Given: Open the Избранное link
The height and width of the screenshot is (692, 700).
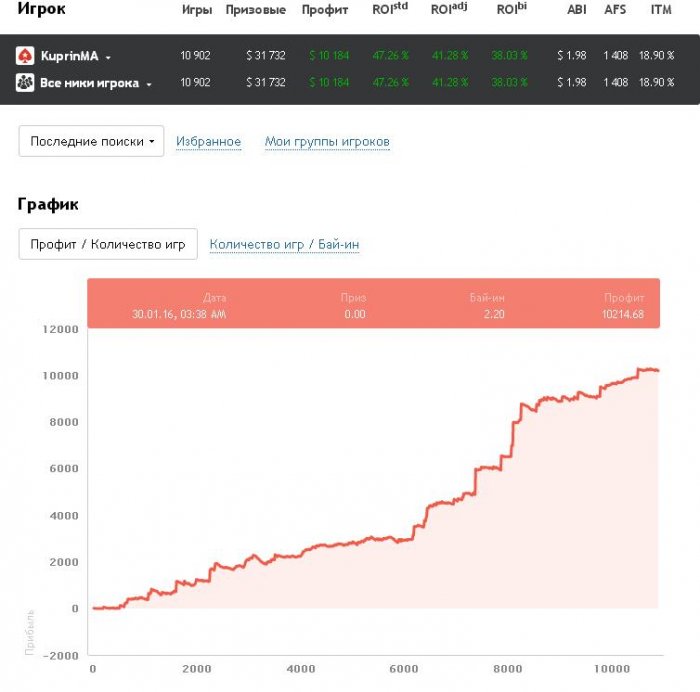Looking at the screenshot, I should point(208,142).
